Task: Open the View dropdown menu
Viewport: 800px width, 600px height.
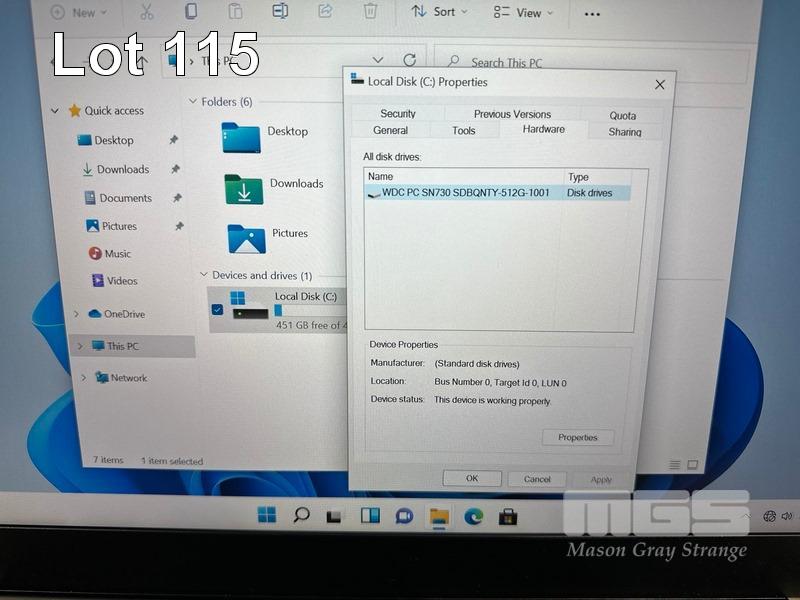Action: pos(524,13)
